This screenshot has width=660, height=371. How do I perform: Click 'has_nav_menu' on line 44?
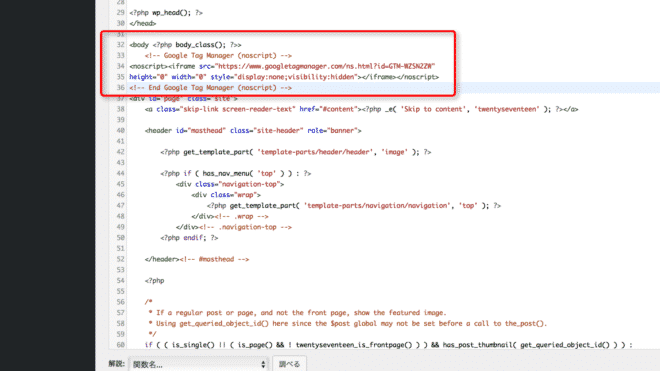tap(226, 173)
